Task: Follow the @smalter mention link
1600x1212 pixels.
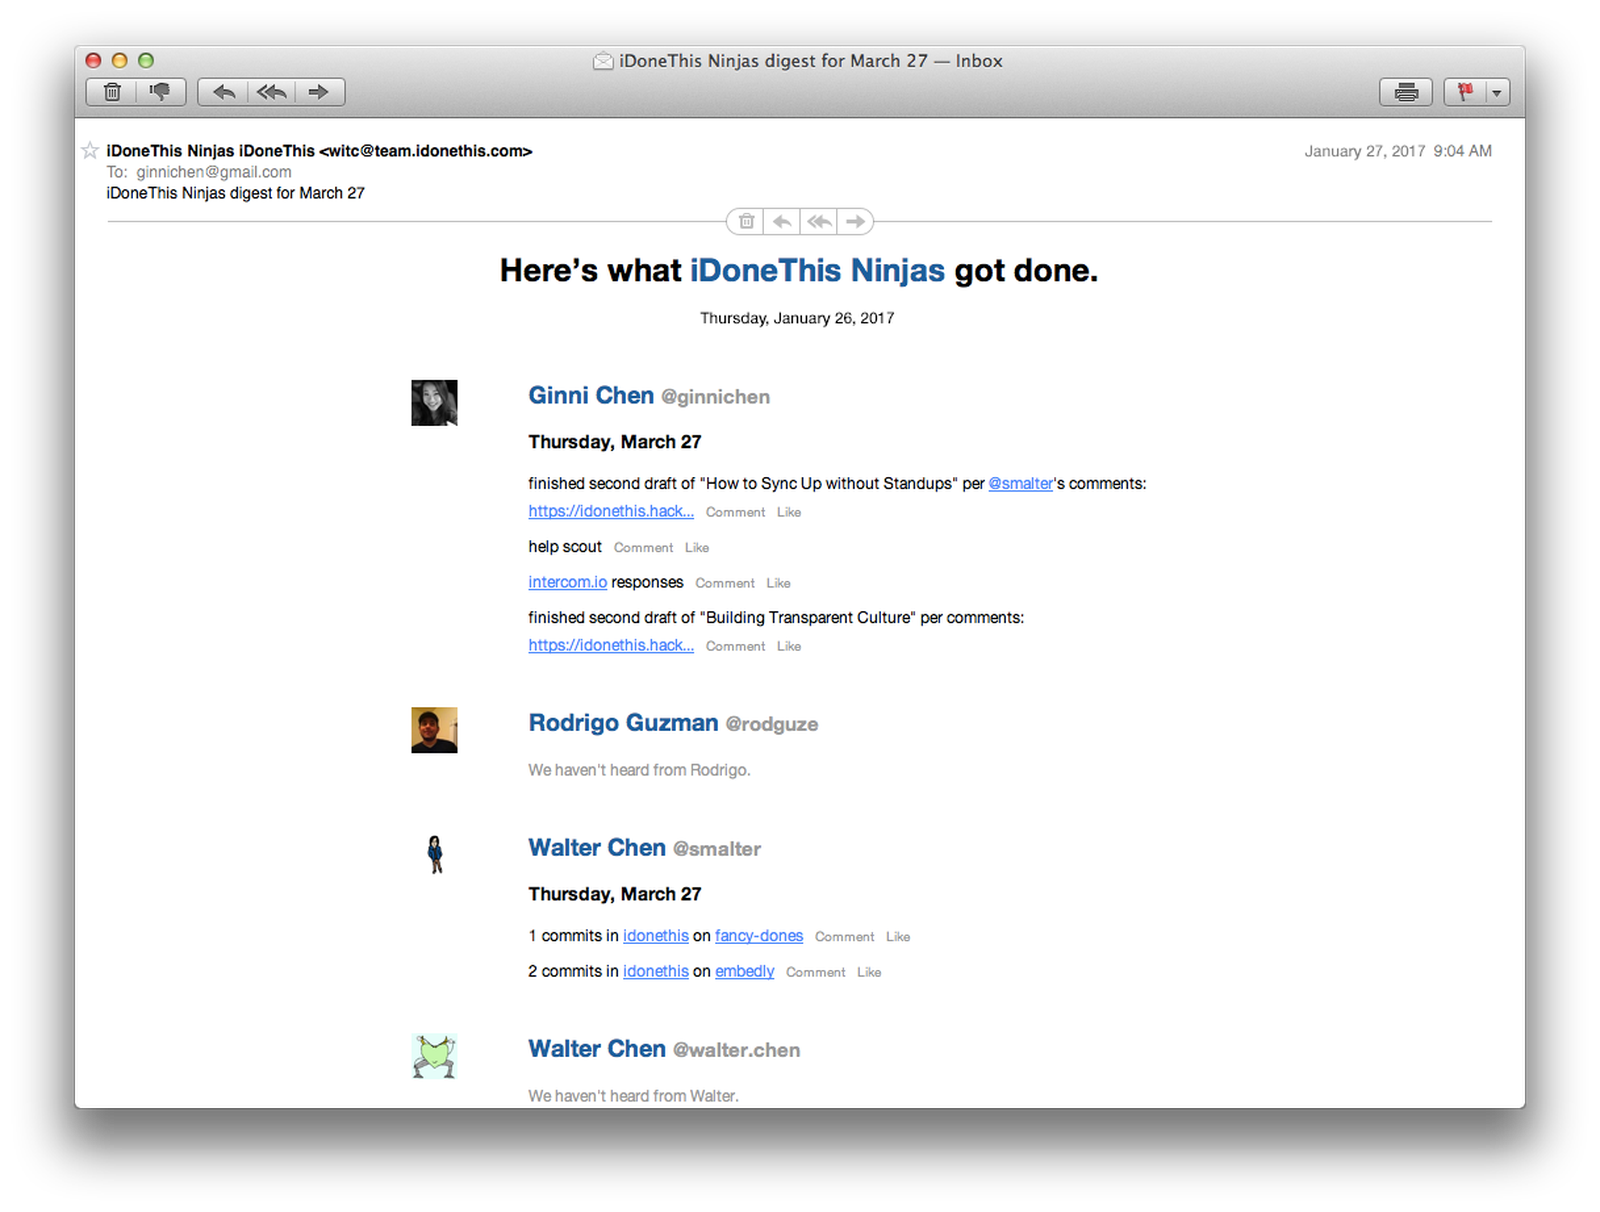Action: (1019, 483)
